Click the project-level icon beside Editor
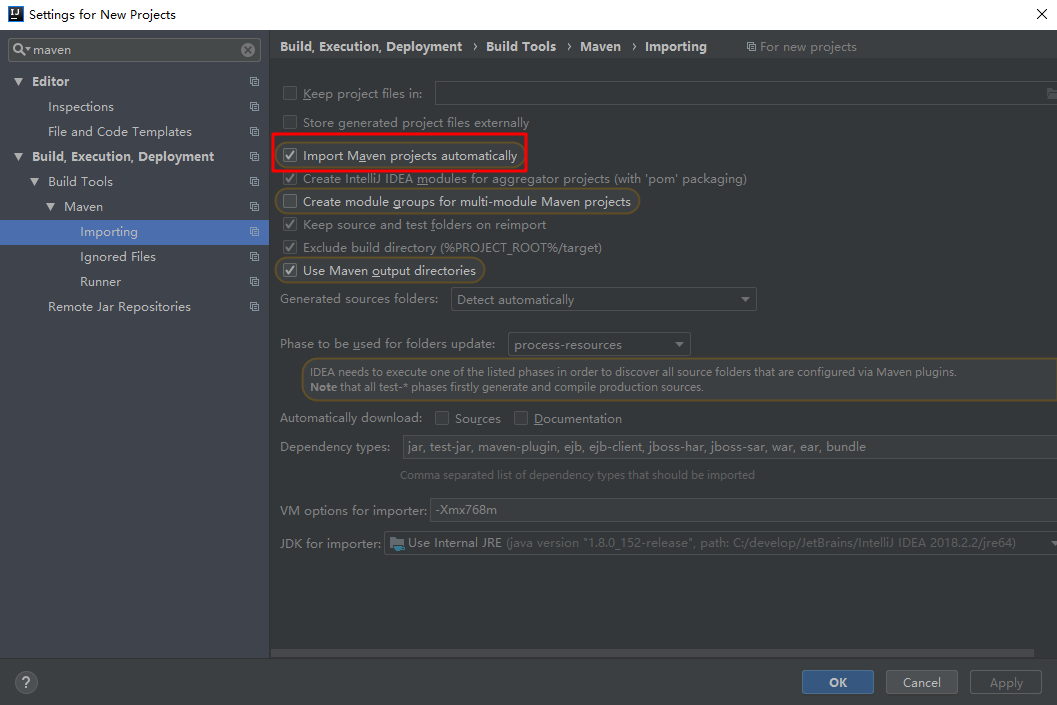 [254, 82]
